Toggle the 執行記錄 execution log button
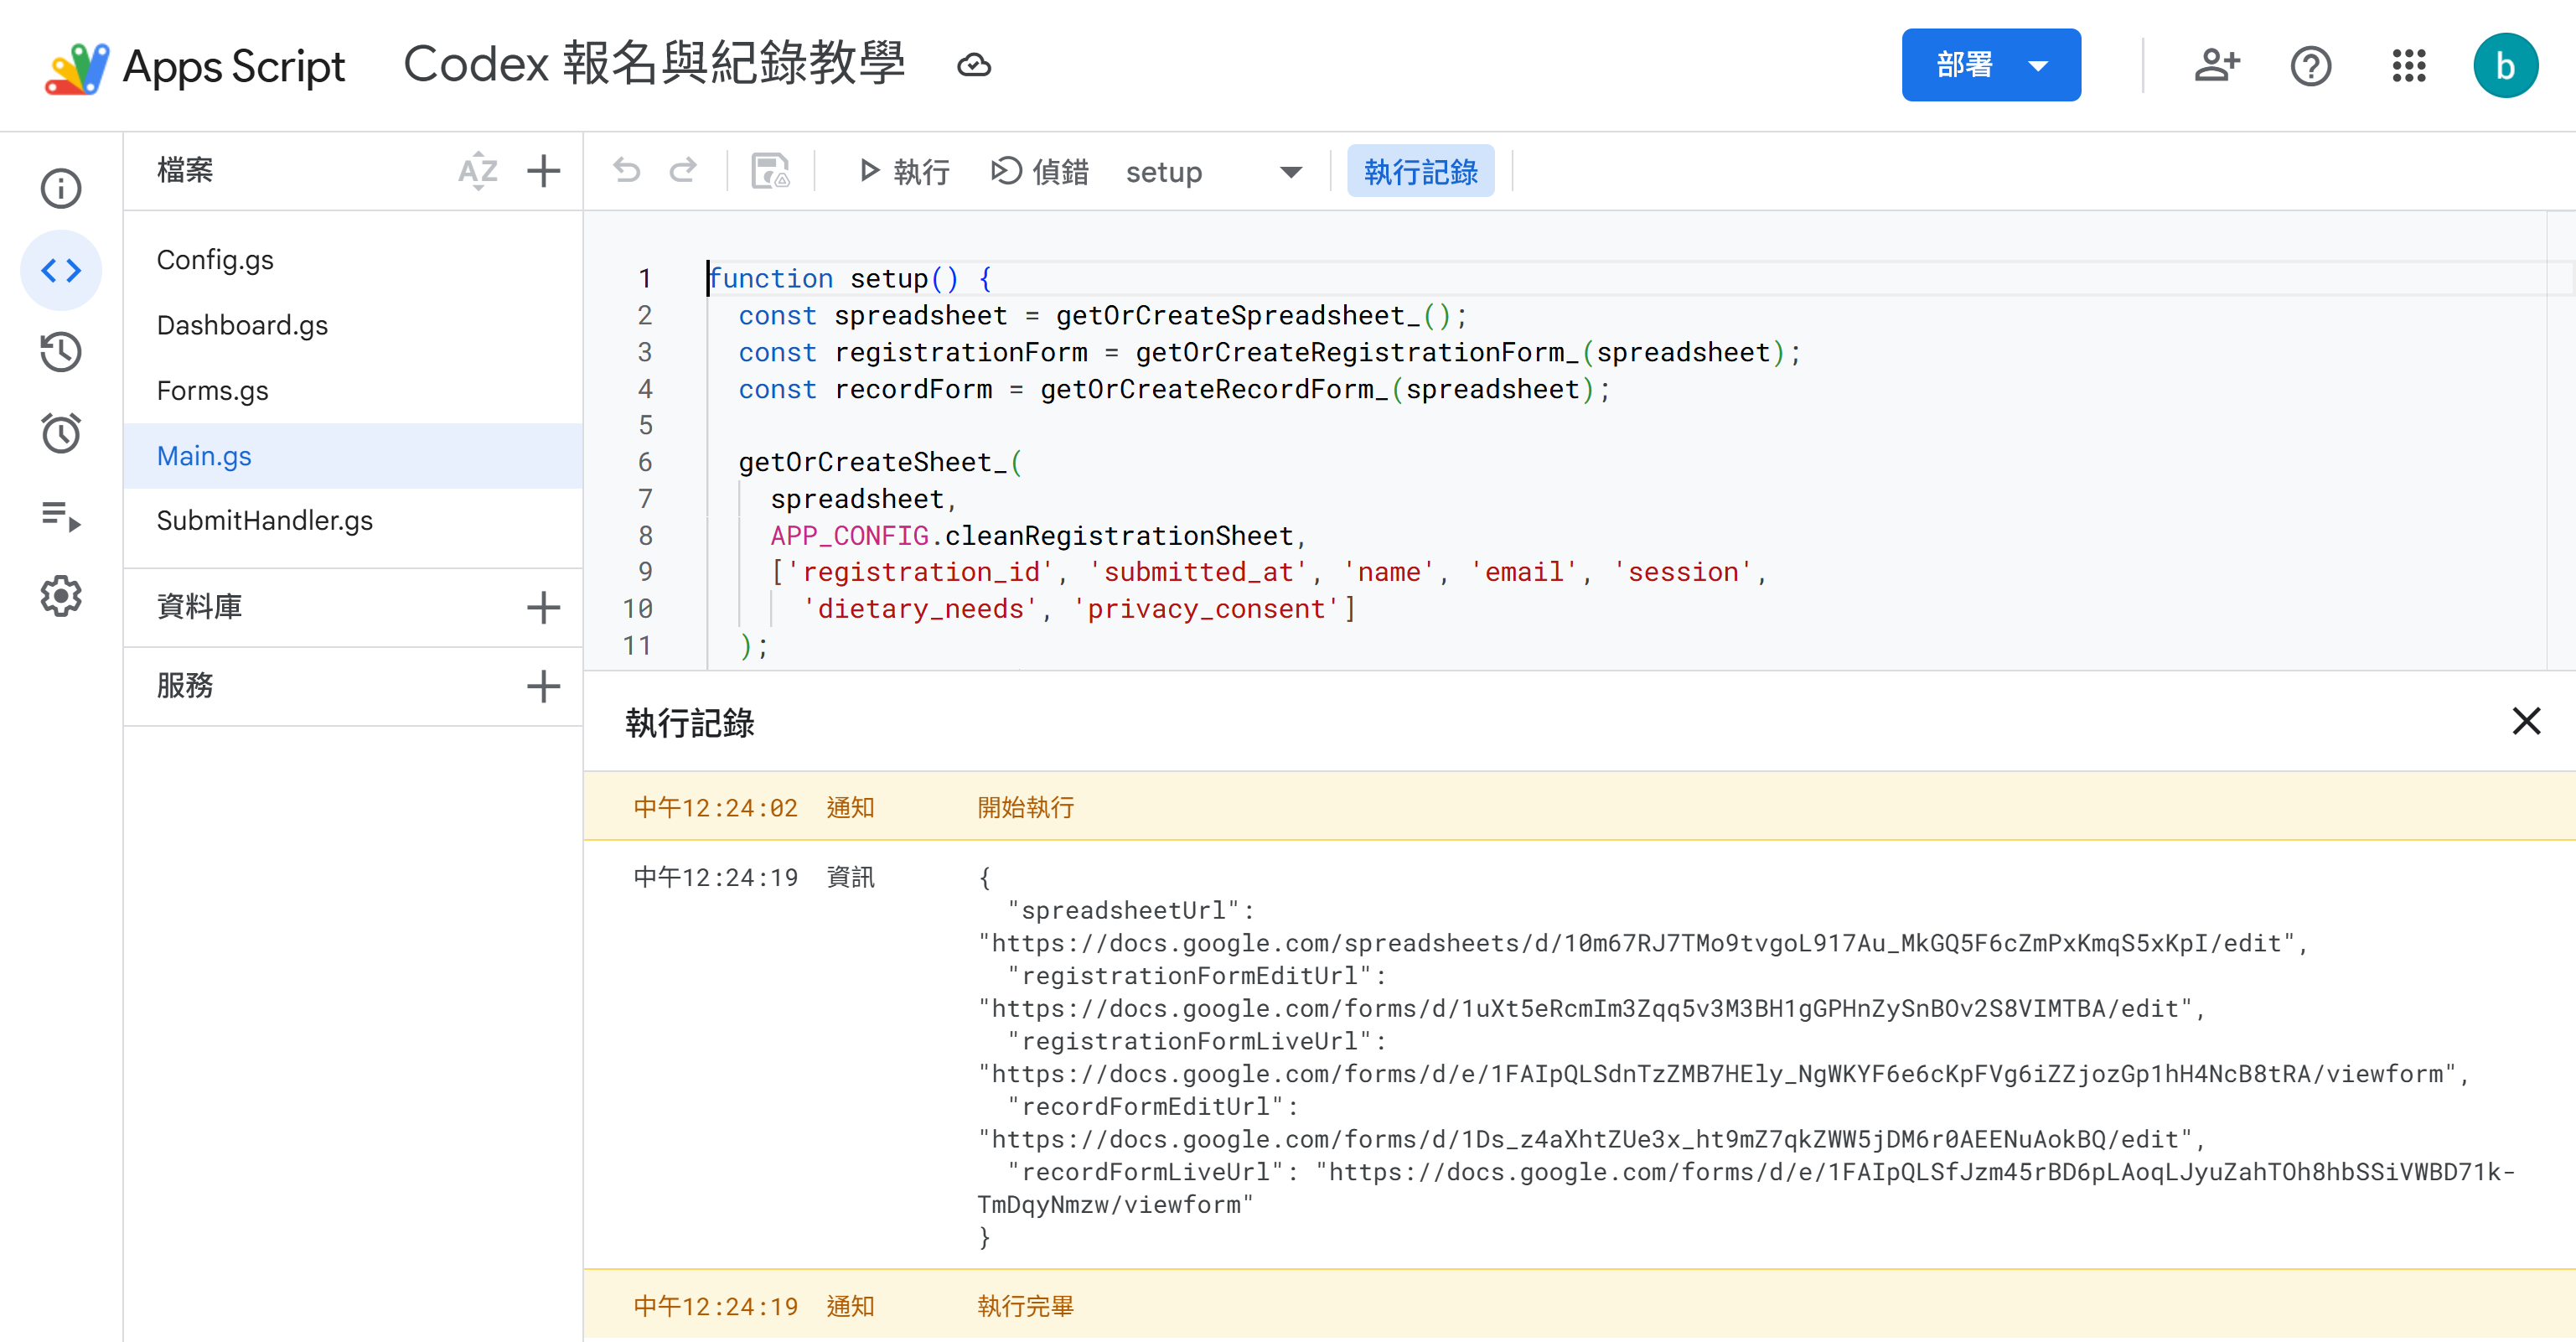Image resolution: width=2576 pixels, height=1342 pixels. click(1420, 171)
